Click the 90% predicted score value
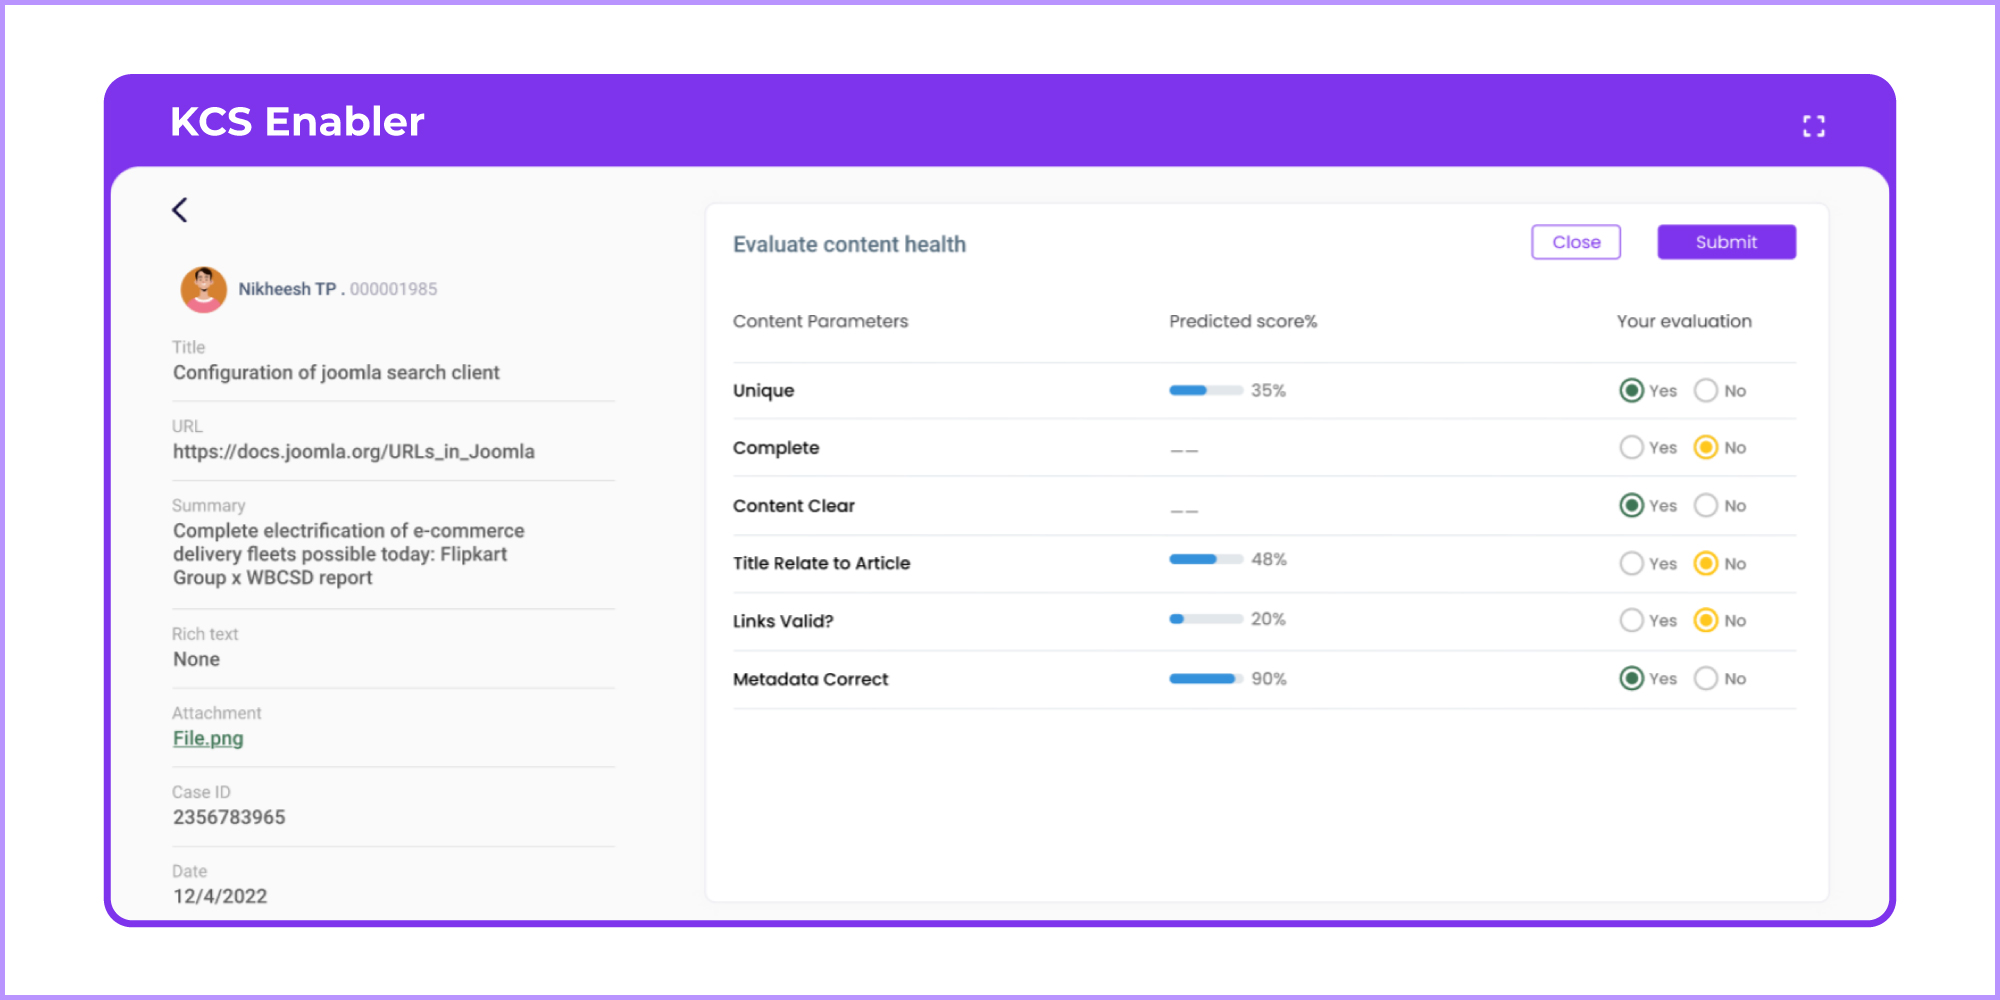 click(1268, 678)
